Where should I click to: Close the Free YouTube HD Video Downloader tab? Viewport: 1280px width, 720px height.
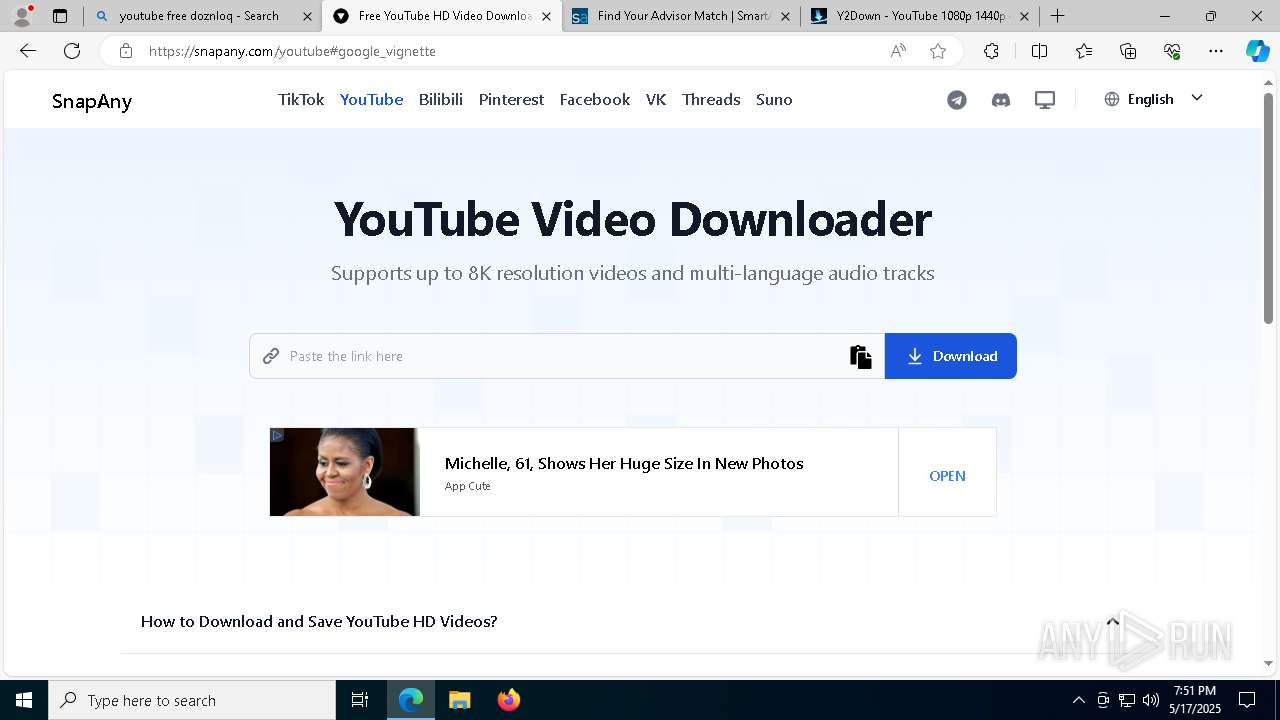pos(546,17)
